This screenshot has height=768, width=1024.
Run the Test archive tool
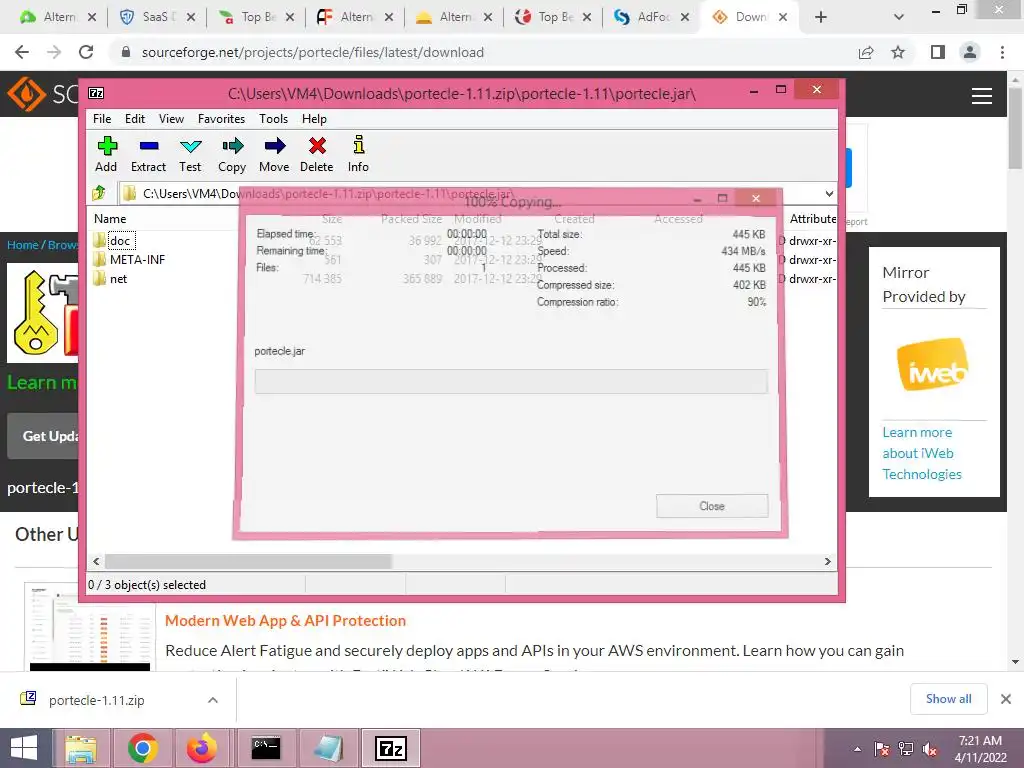190,154
